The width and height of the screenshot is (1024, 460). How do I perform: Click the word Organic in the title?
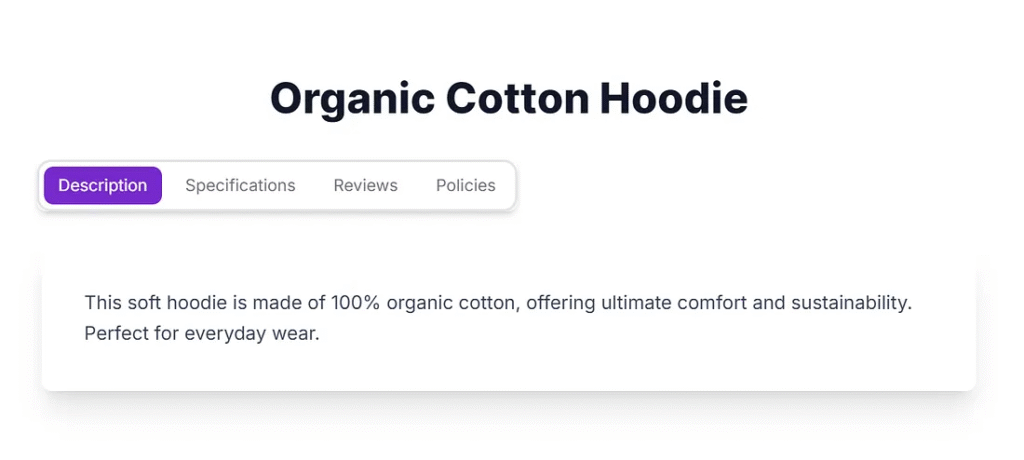click(352, 99)
